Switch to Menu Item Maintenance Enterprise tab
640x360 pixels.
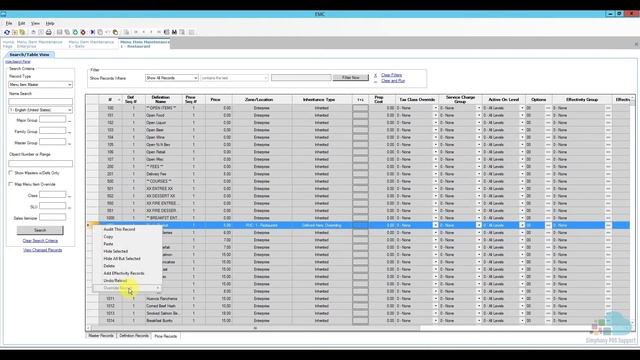pyautogui.click(x=39, y=44)
